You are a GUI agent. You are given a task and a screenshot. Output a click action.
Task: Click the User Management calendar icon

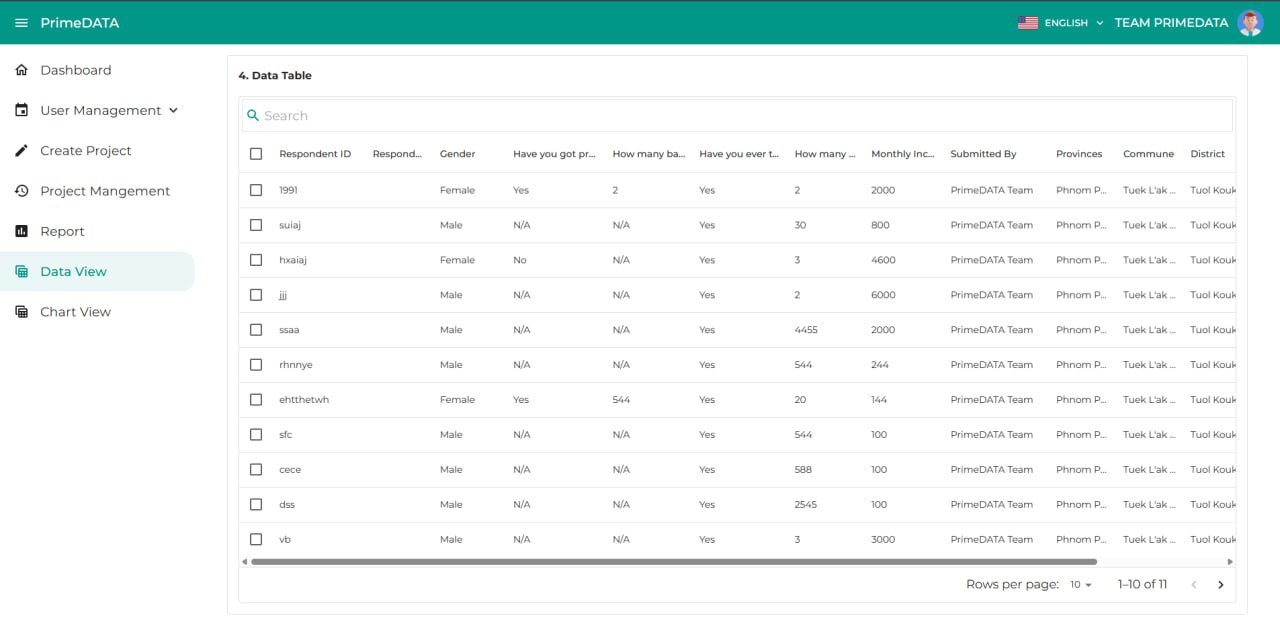pyautogui.click(x=21, y=110)
